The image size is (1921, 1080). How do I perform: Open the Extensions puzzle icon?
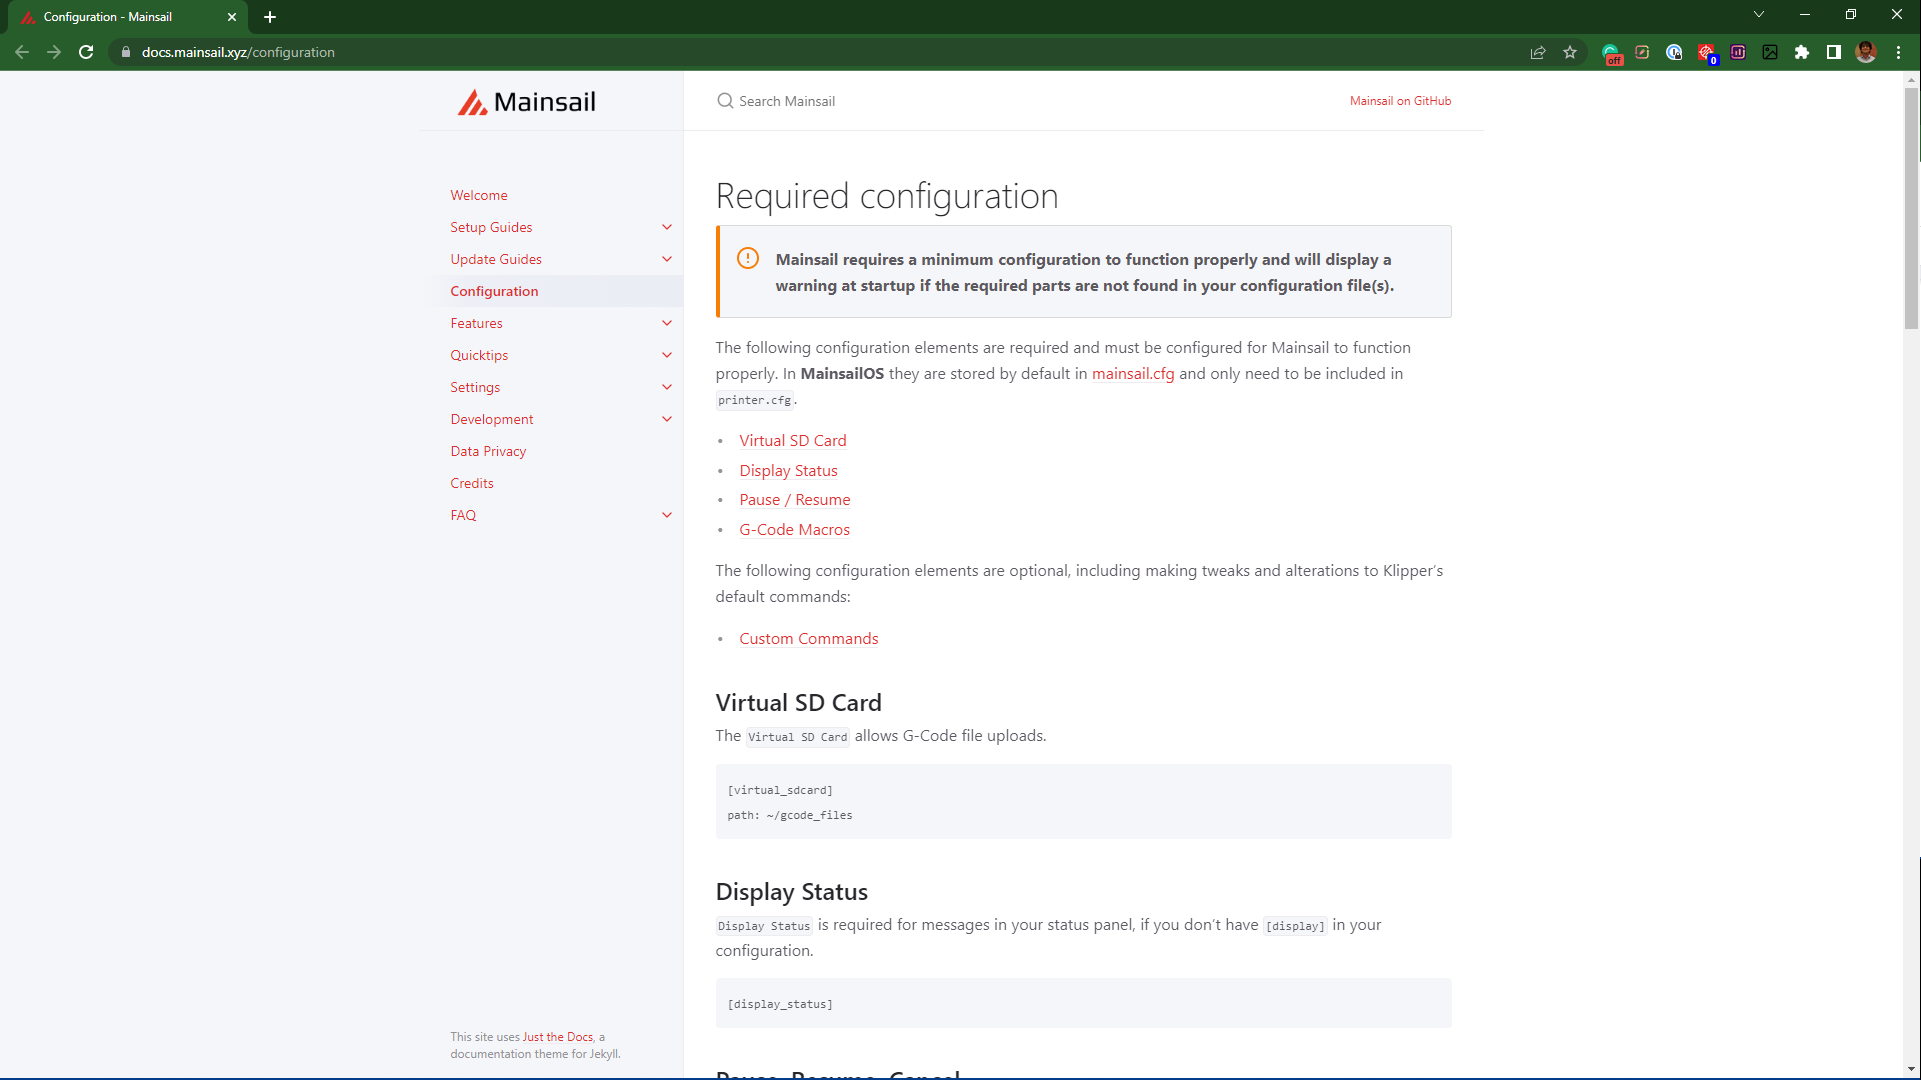click(1802, 52)
